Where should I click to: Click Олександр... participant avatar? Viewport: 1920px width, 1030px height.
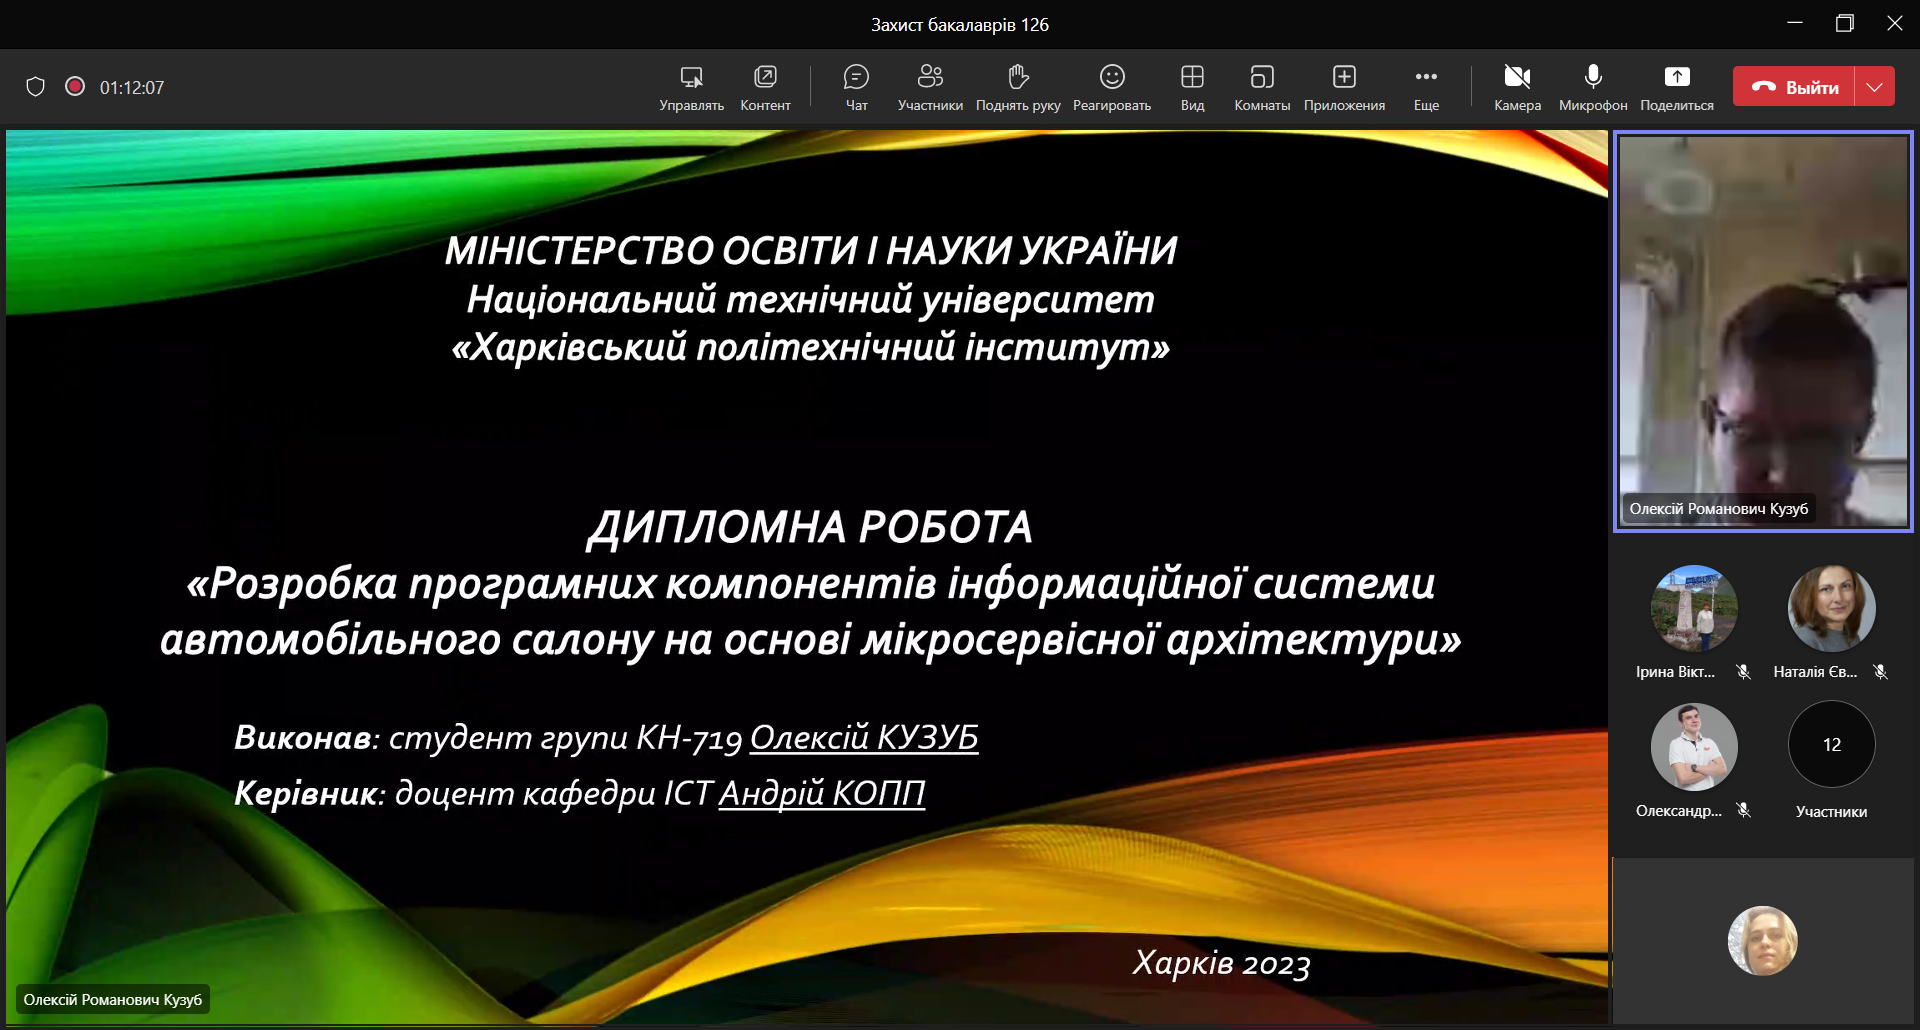point(1694,747)
